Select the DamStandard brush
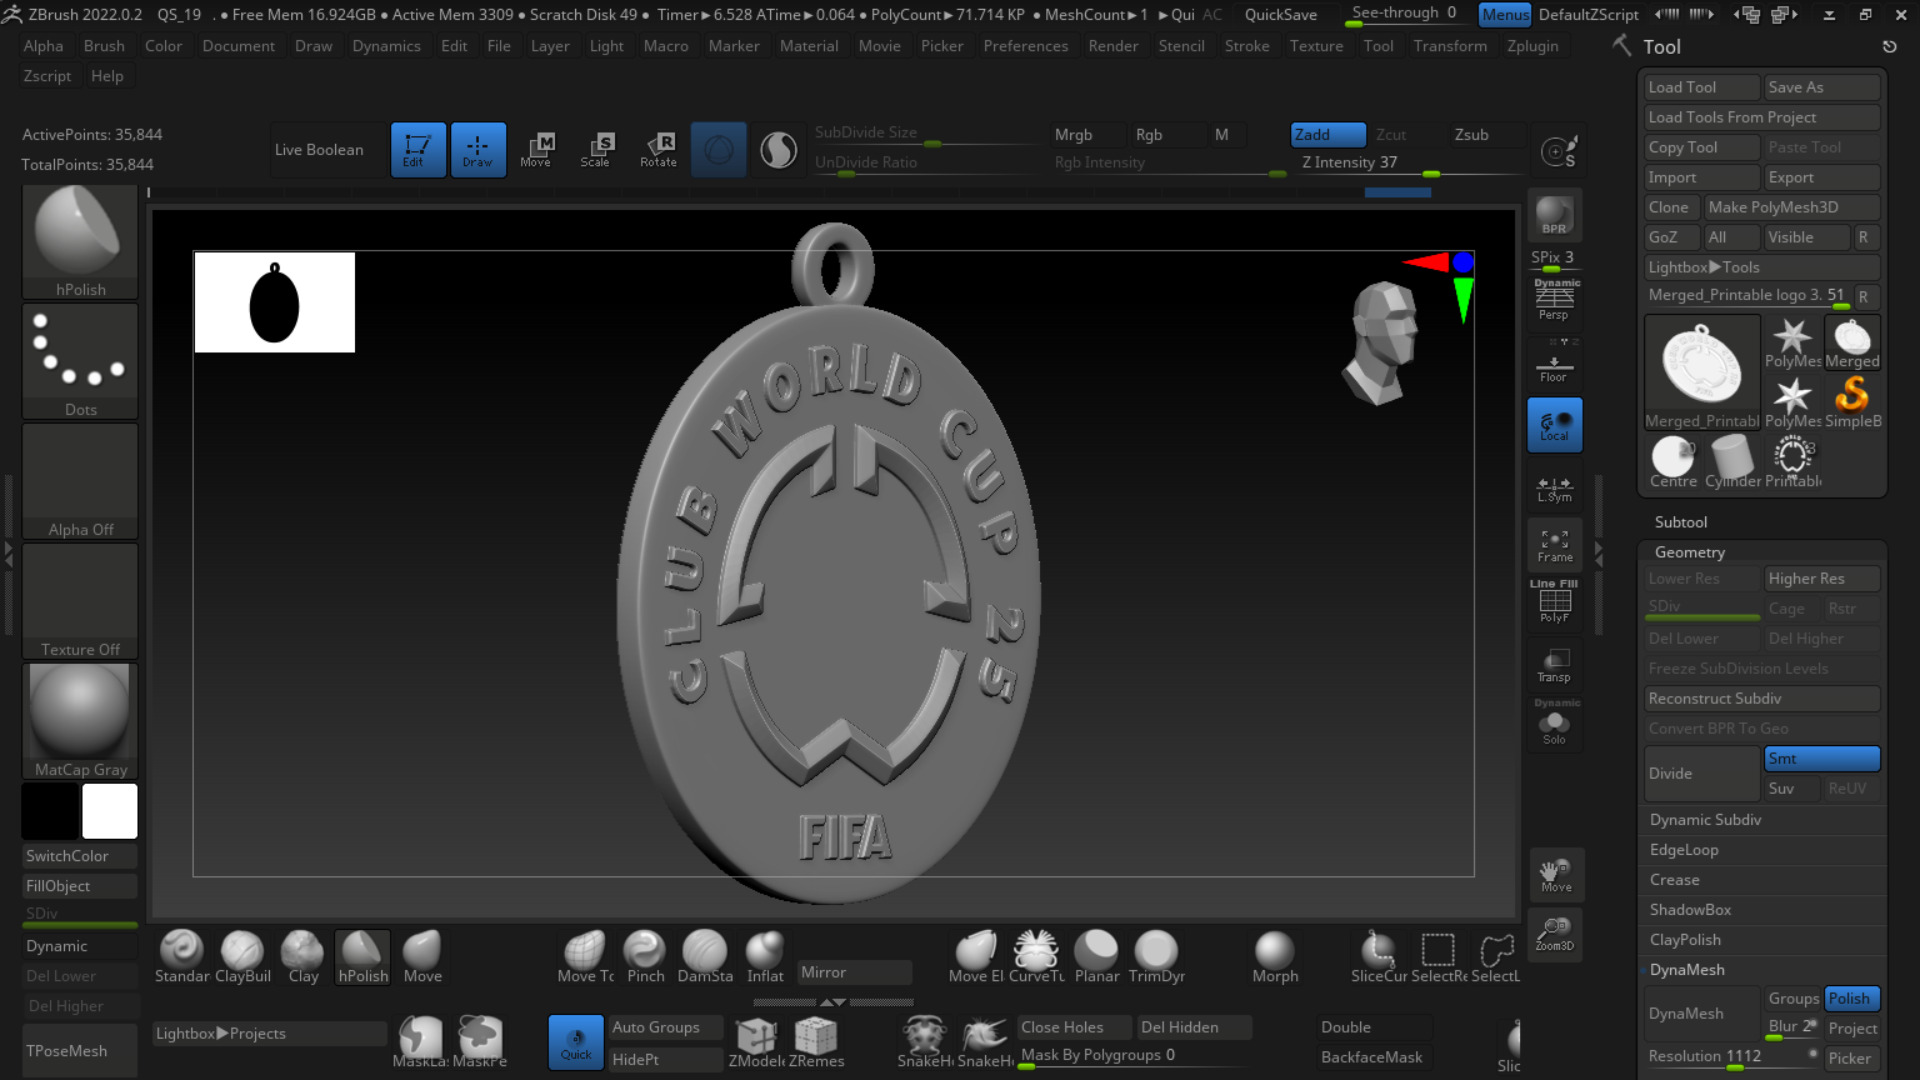This screenshot has height=1080, width=1920. pyautogui.click(x=705, y=957)
